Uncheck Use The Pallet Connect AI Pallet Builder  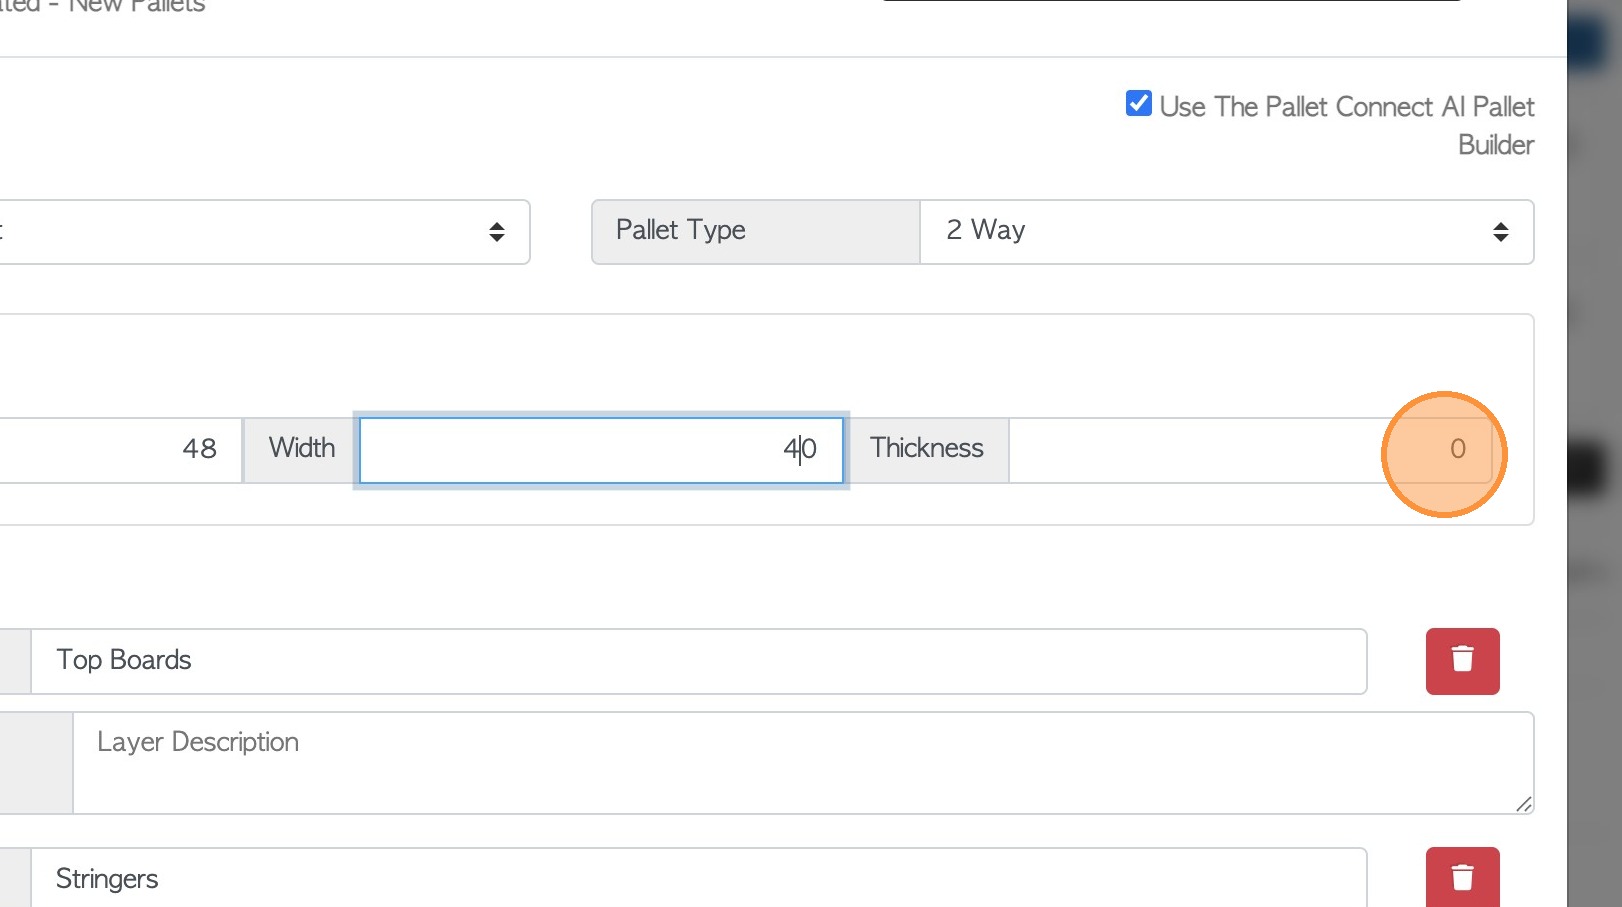(x=1138, y=104)
